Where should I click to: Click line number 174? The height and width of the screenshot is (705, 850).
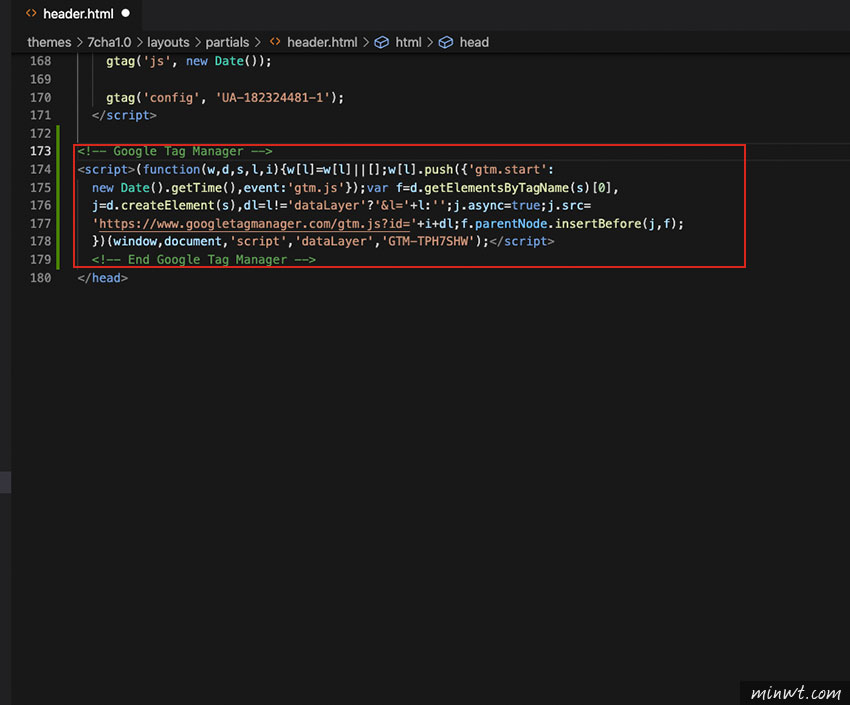click(x=41, y=170)
